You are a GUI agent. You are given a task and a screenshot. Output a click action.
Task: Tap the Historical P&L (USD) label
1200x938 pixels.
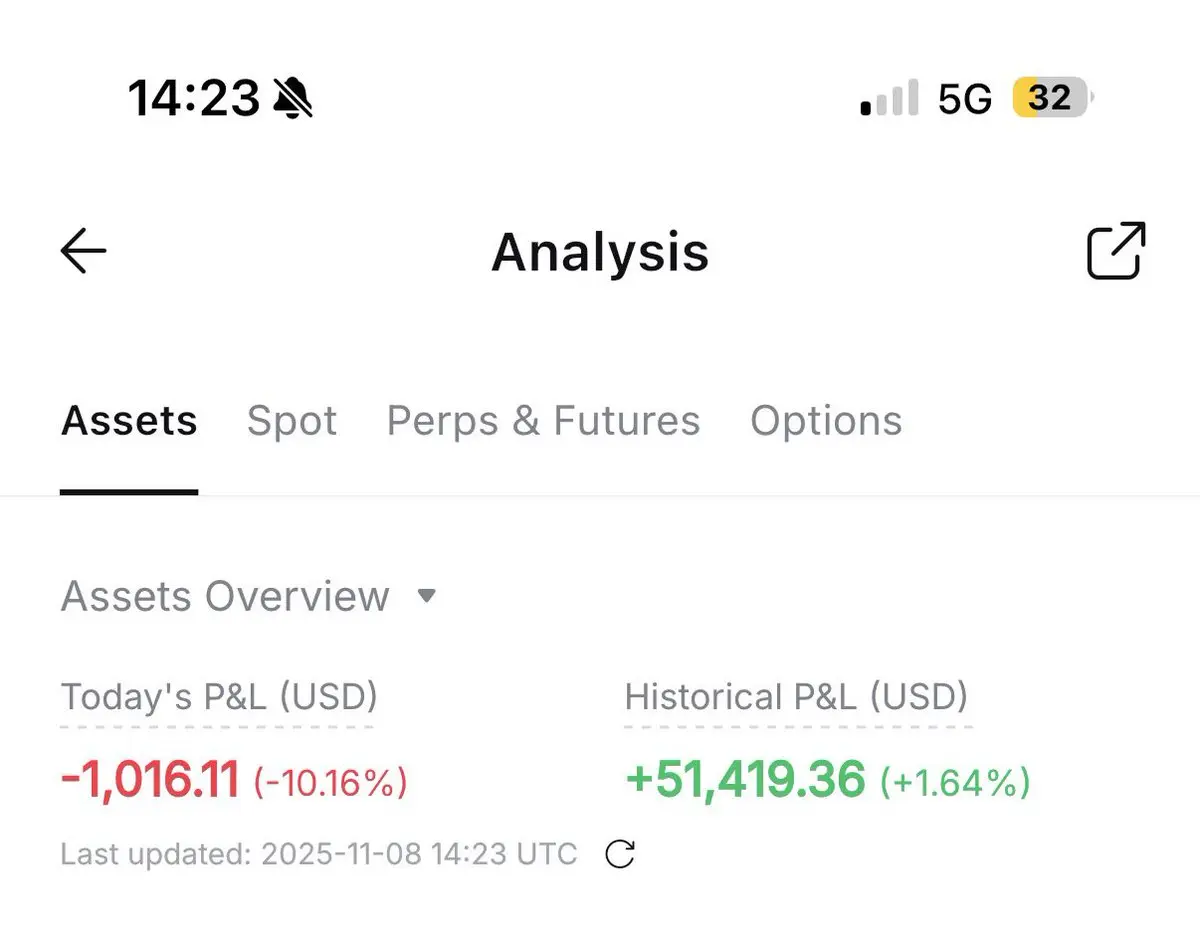point(796,696)
